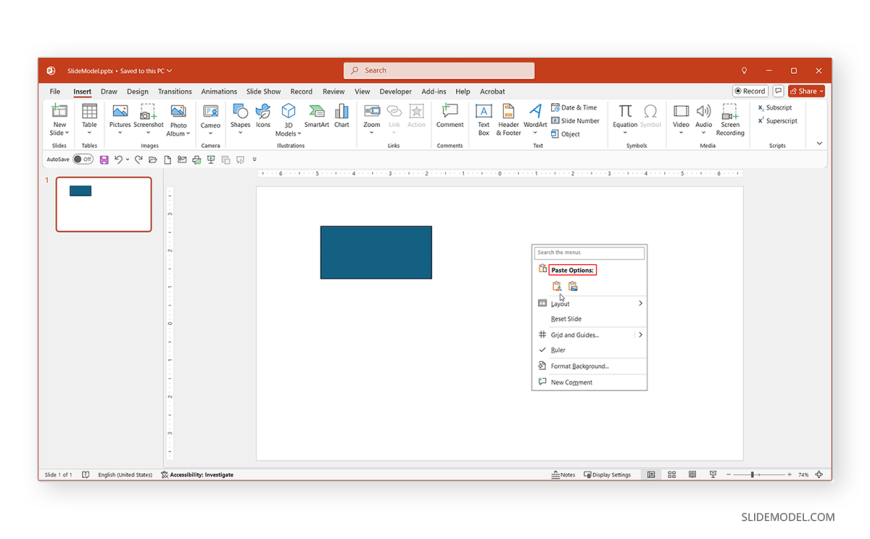This screenshot has height=539, width=870.
Task: Start Slide Show from status bar icon
Action: pyautogui.click(x=713, y=475)
